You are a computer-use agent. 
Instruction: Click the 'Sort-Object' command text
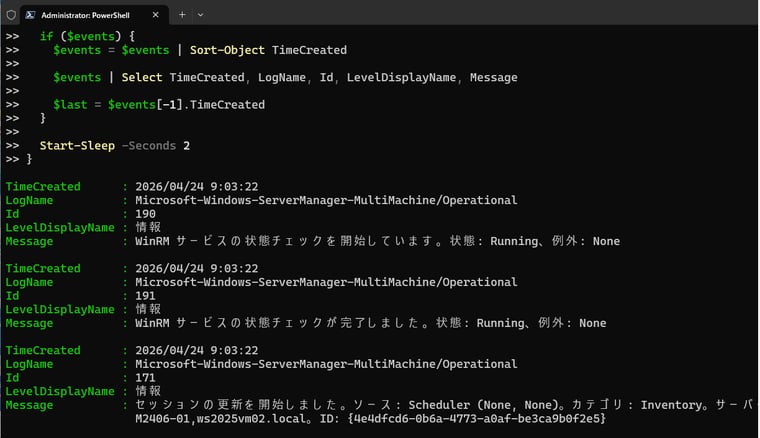(227, 50)
